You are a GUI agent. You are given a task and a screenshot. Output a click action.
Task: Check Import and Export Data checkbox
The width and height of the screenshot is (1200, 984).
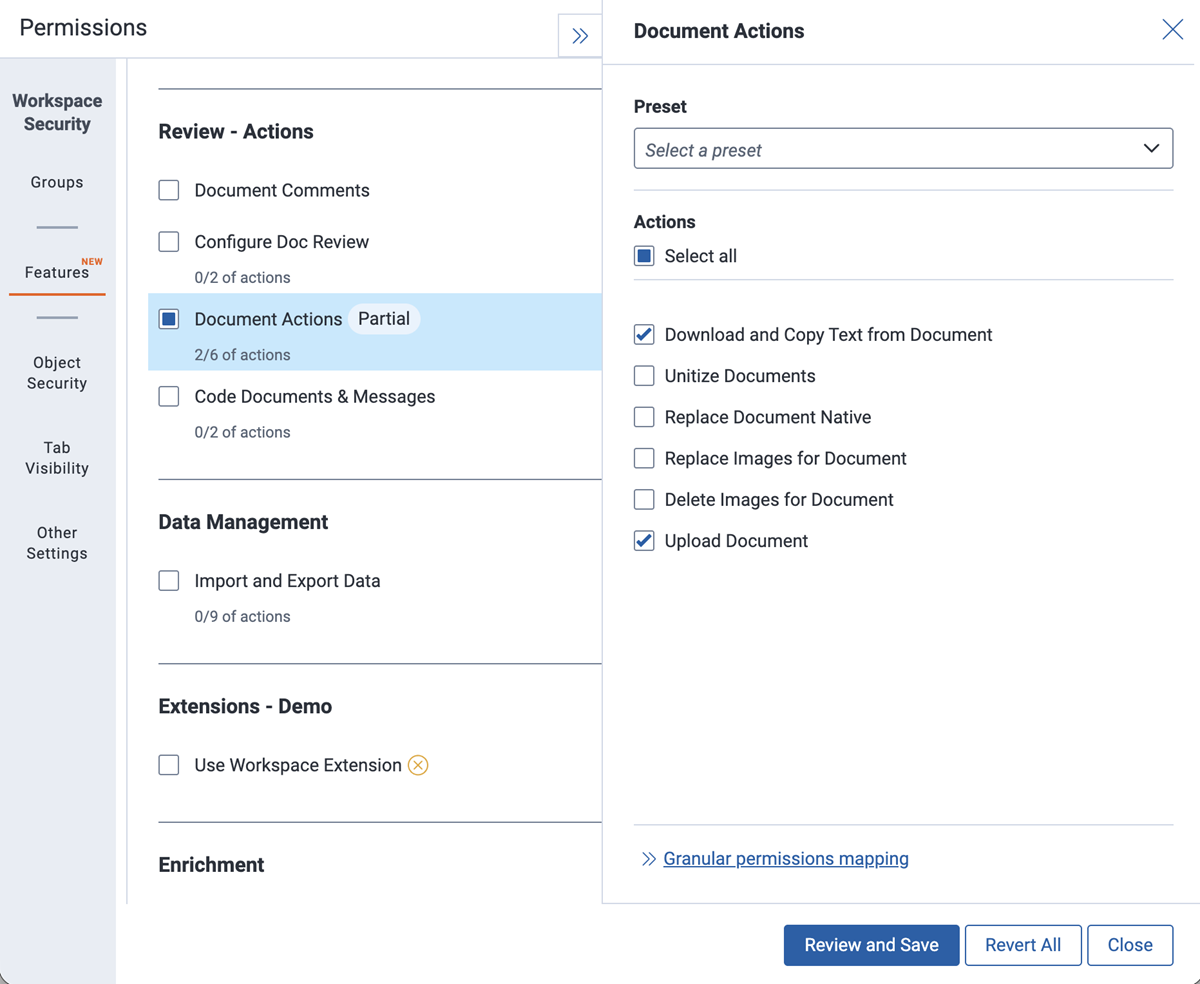tap(169, 581)
